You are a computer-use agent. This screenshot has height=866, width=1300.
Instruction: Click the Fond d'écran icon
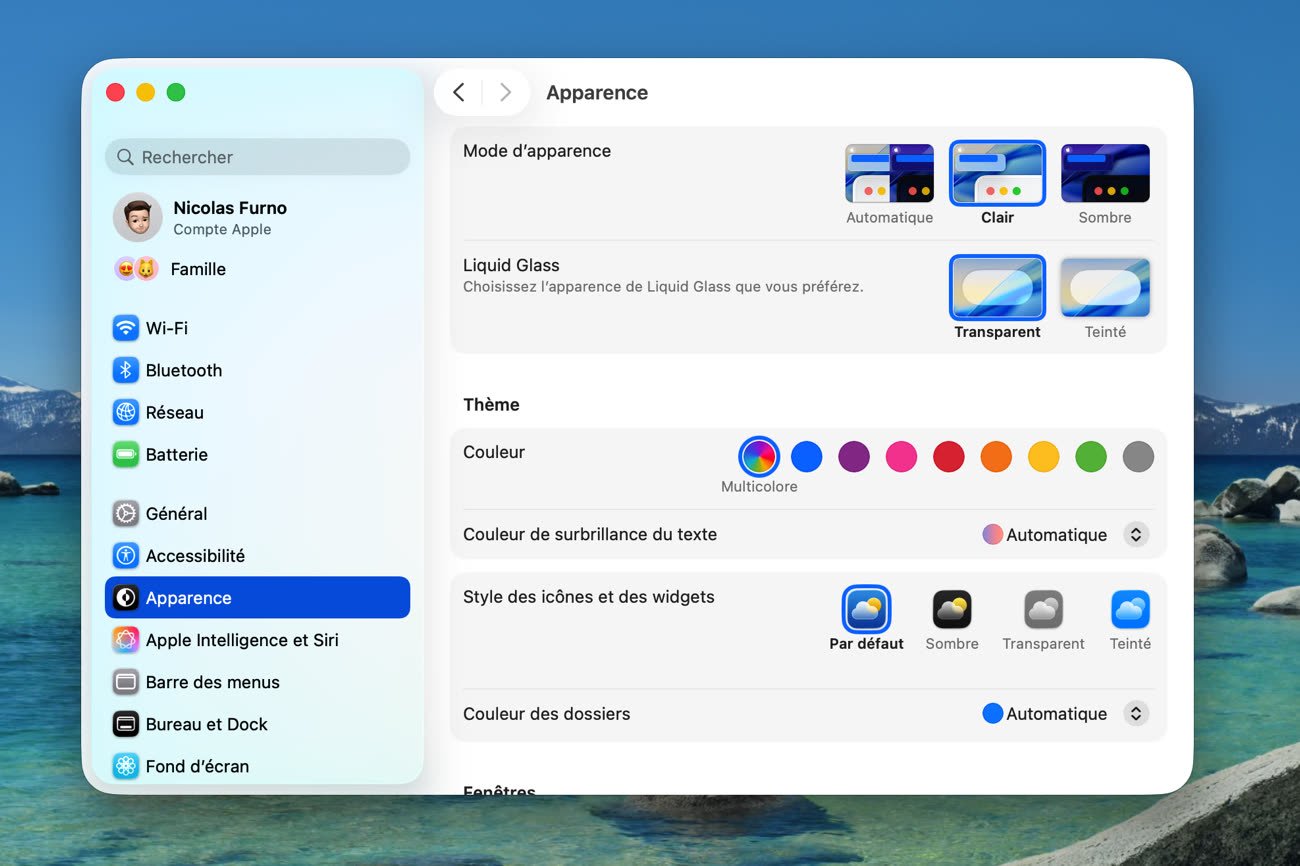click(125, 766)
